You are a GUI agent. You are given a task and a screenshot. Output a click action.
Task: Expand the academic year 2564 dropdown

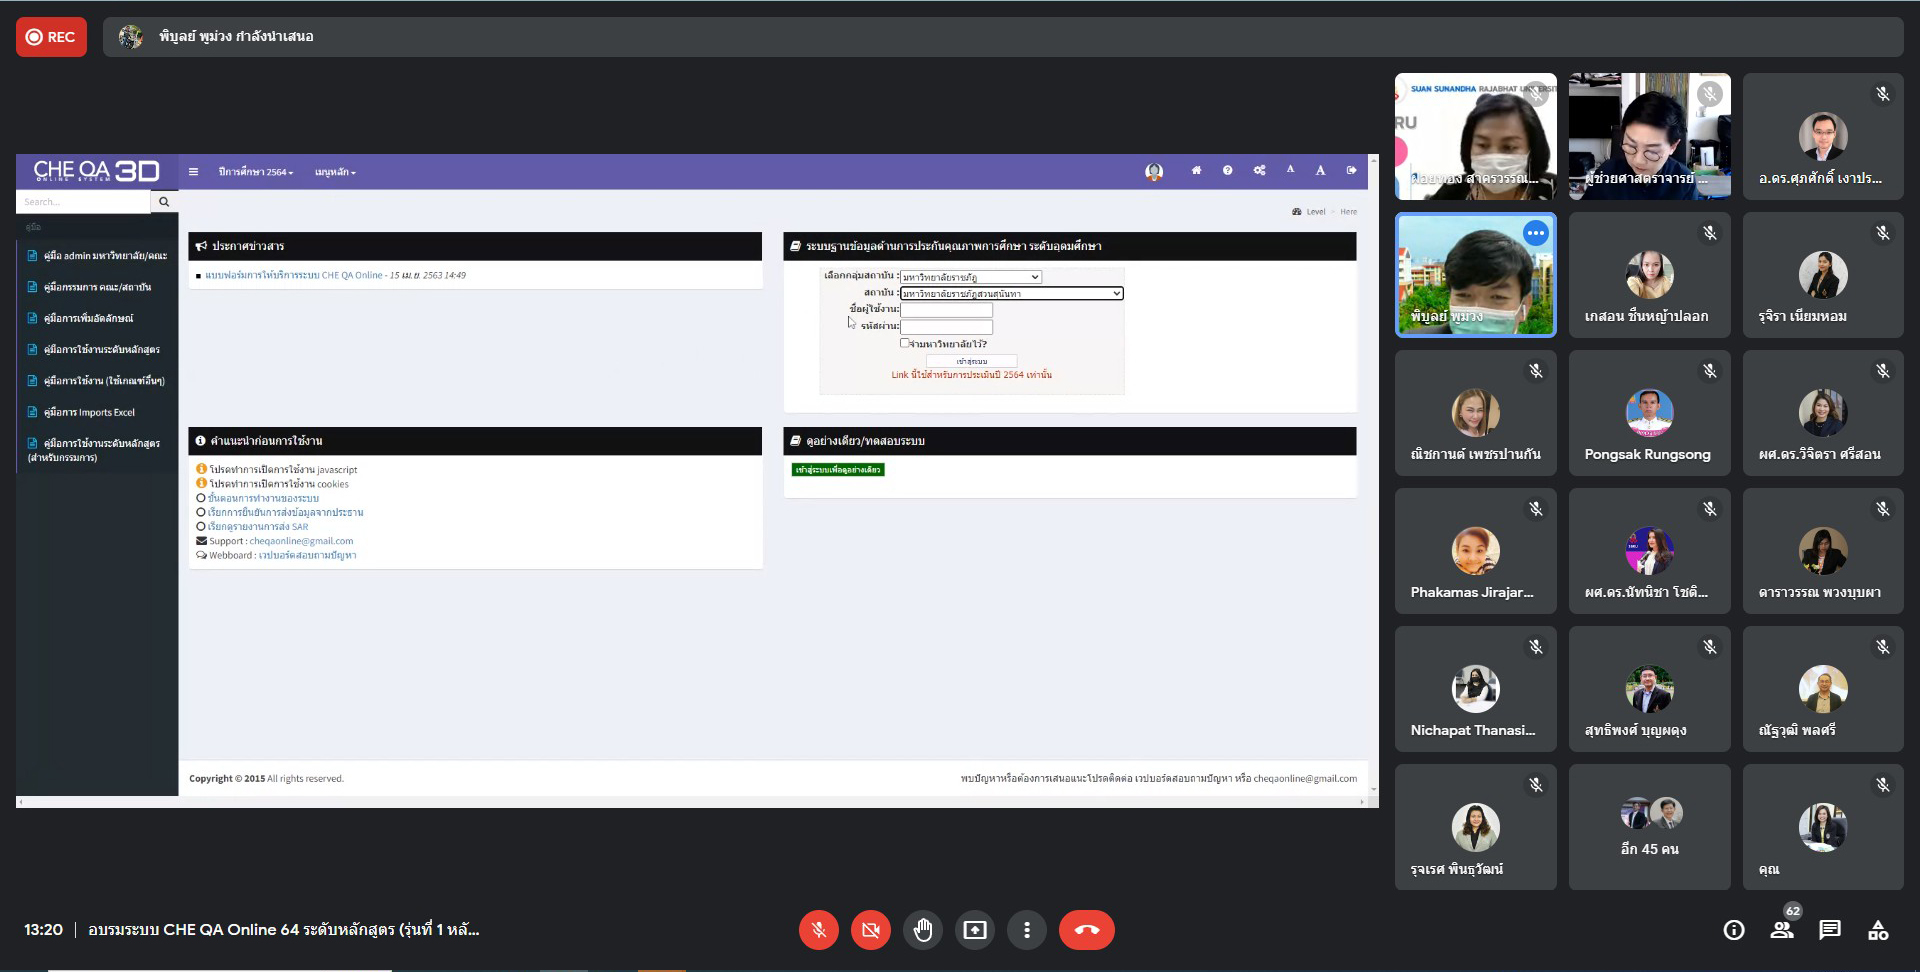coord(256,172)
